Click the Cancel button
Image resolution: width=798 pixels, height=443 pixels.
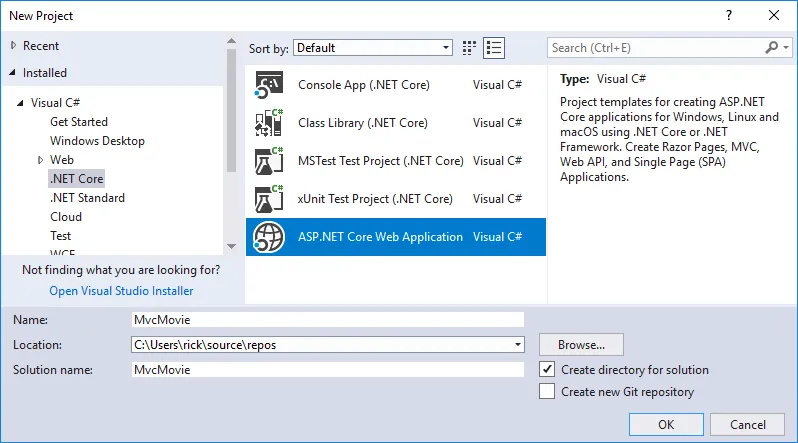748,425
